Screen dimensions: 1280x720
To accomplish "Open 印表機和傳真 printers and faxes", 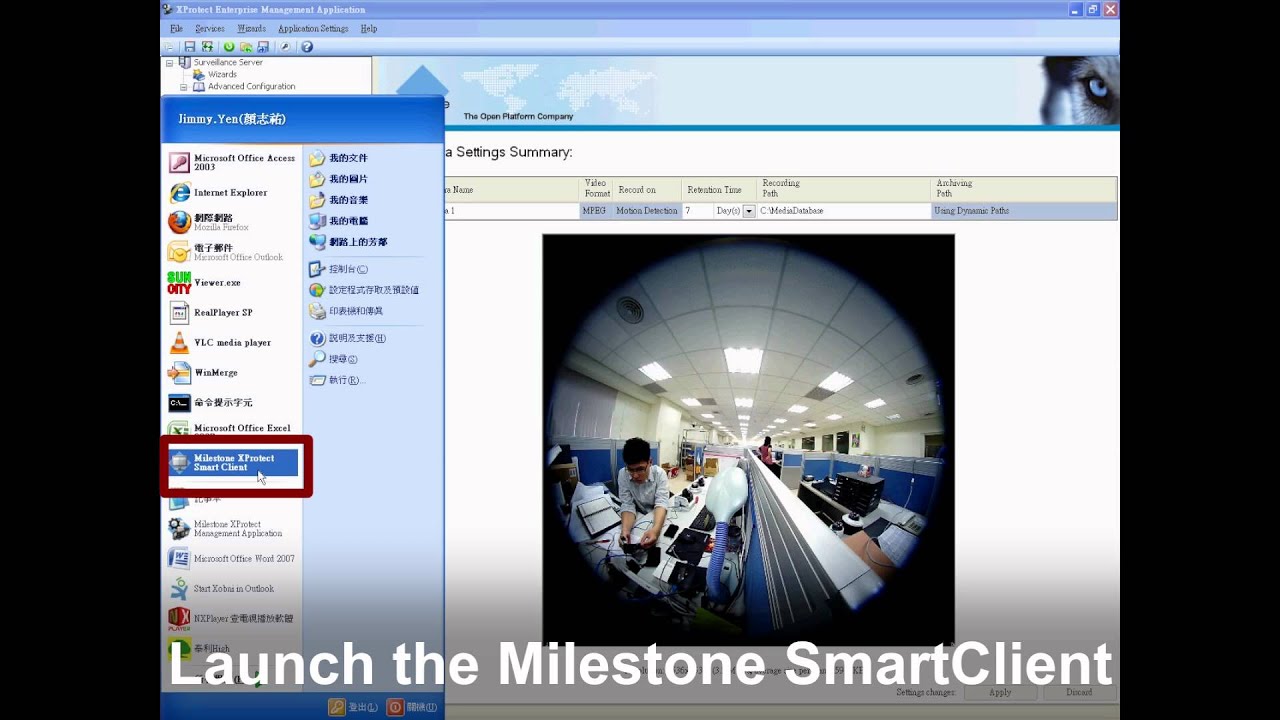I will 346,311.
